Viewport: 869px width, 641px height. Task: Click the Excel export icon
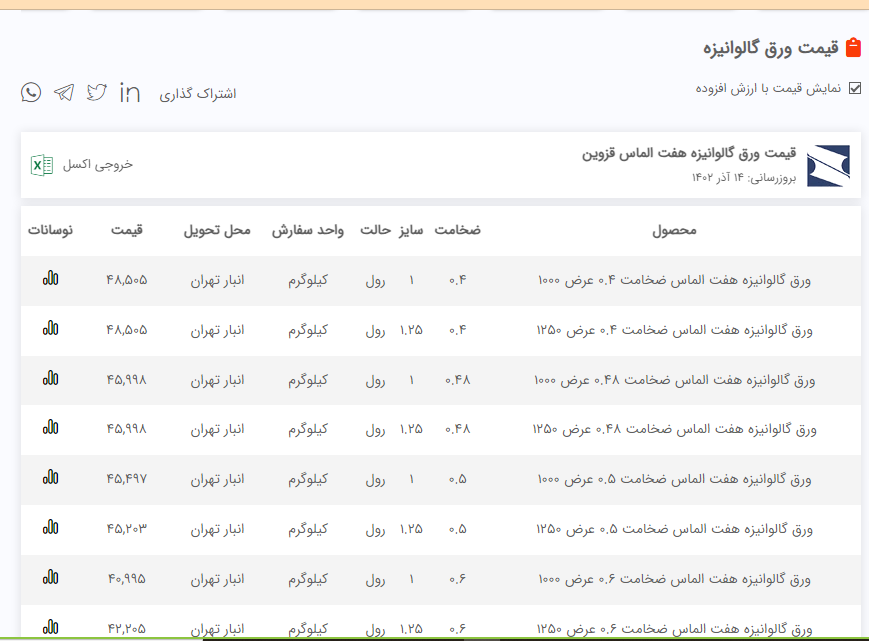41,165
